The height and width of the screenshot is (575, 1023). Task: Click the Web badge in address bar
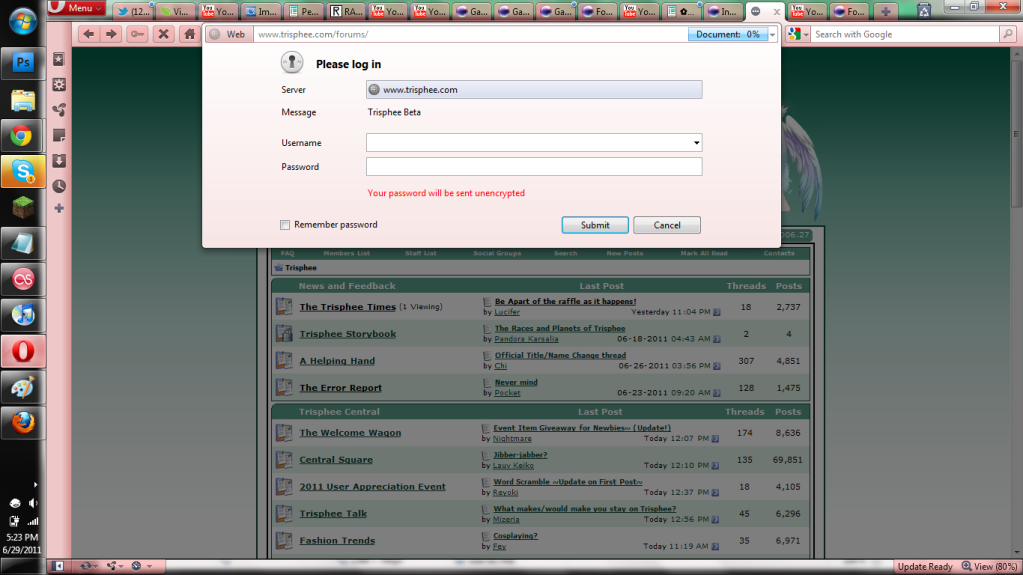coord(228,35)
